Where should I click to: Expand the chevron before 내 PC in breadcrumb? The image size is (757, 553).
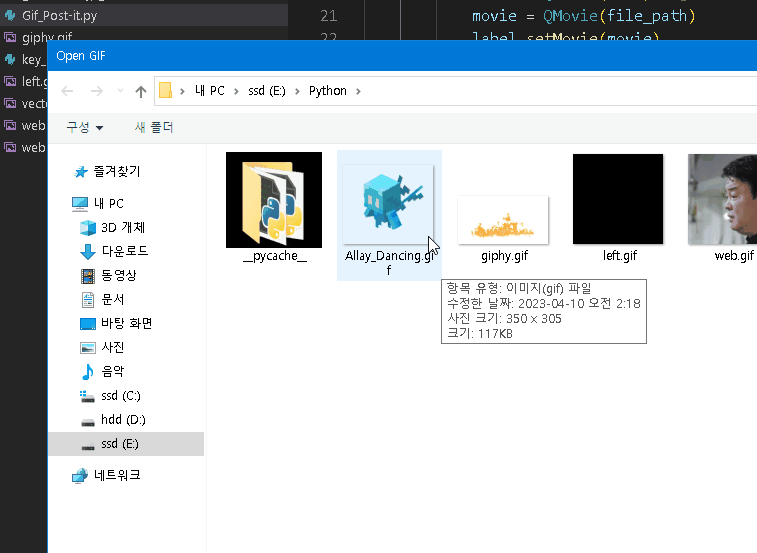[182, 91]
